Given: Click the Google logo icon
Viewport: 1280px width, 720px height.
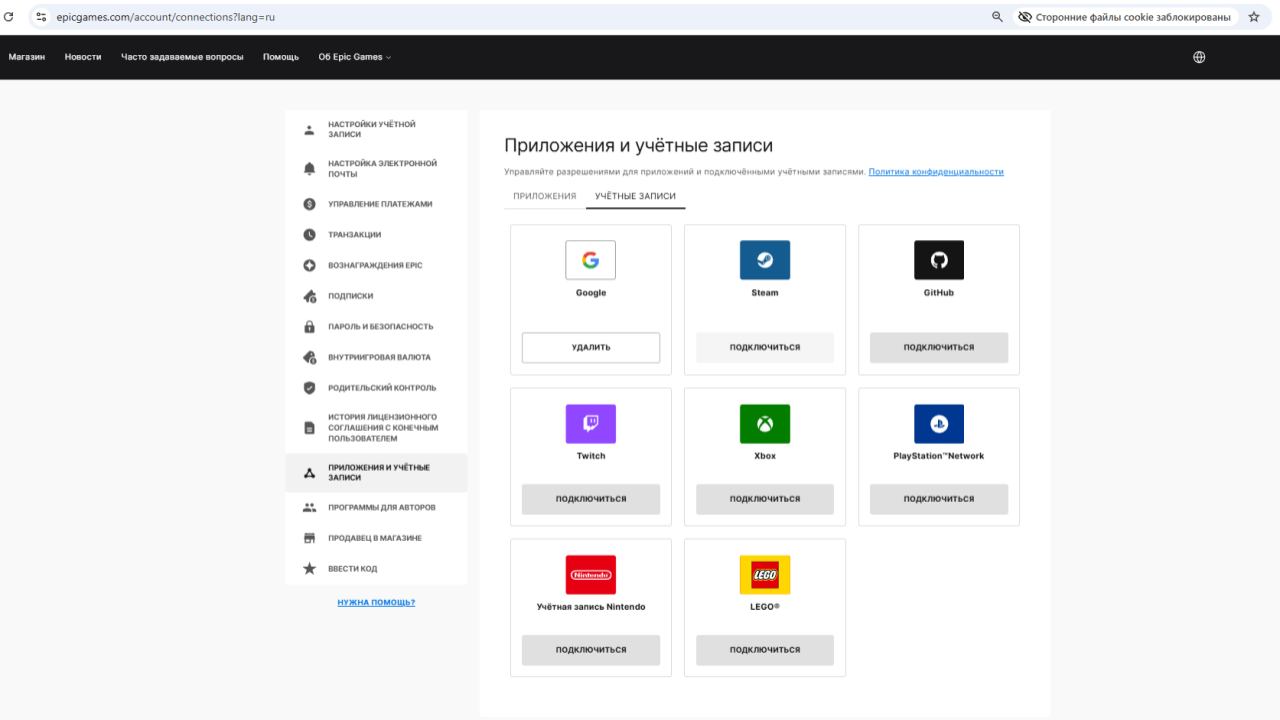Looking at the screenshot, I should pyautogui.click(x=591, y=260).
